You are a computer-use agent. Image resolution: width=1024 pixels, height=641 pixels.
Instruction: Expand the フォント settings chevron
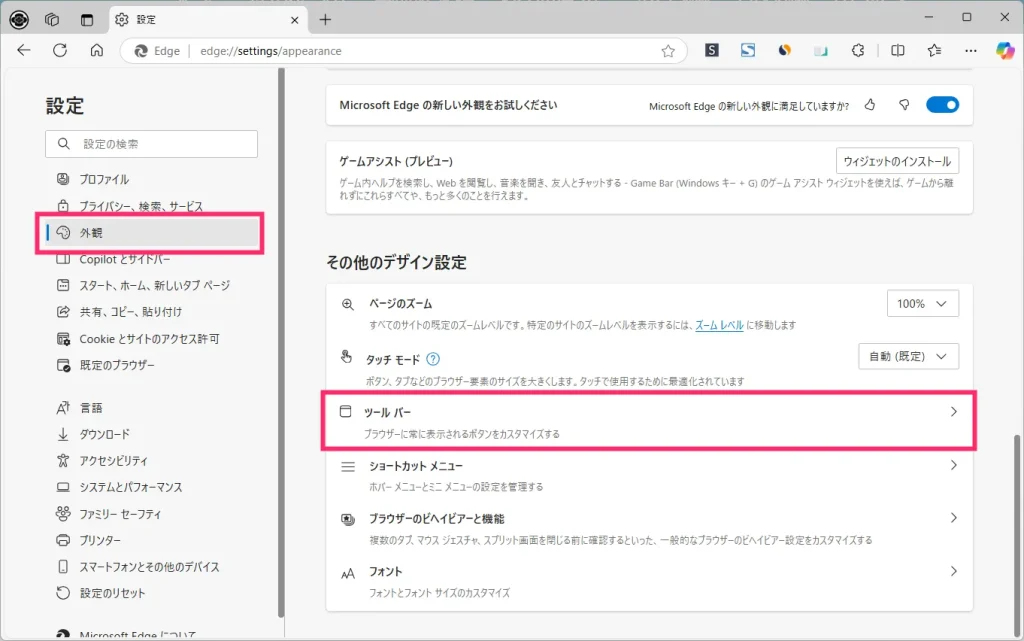pos(953,571)
